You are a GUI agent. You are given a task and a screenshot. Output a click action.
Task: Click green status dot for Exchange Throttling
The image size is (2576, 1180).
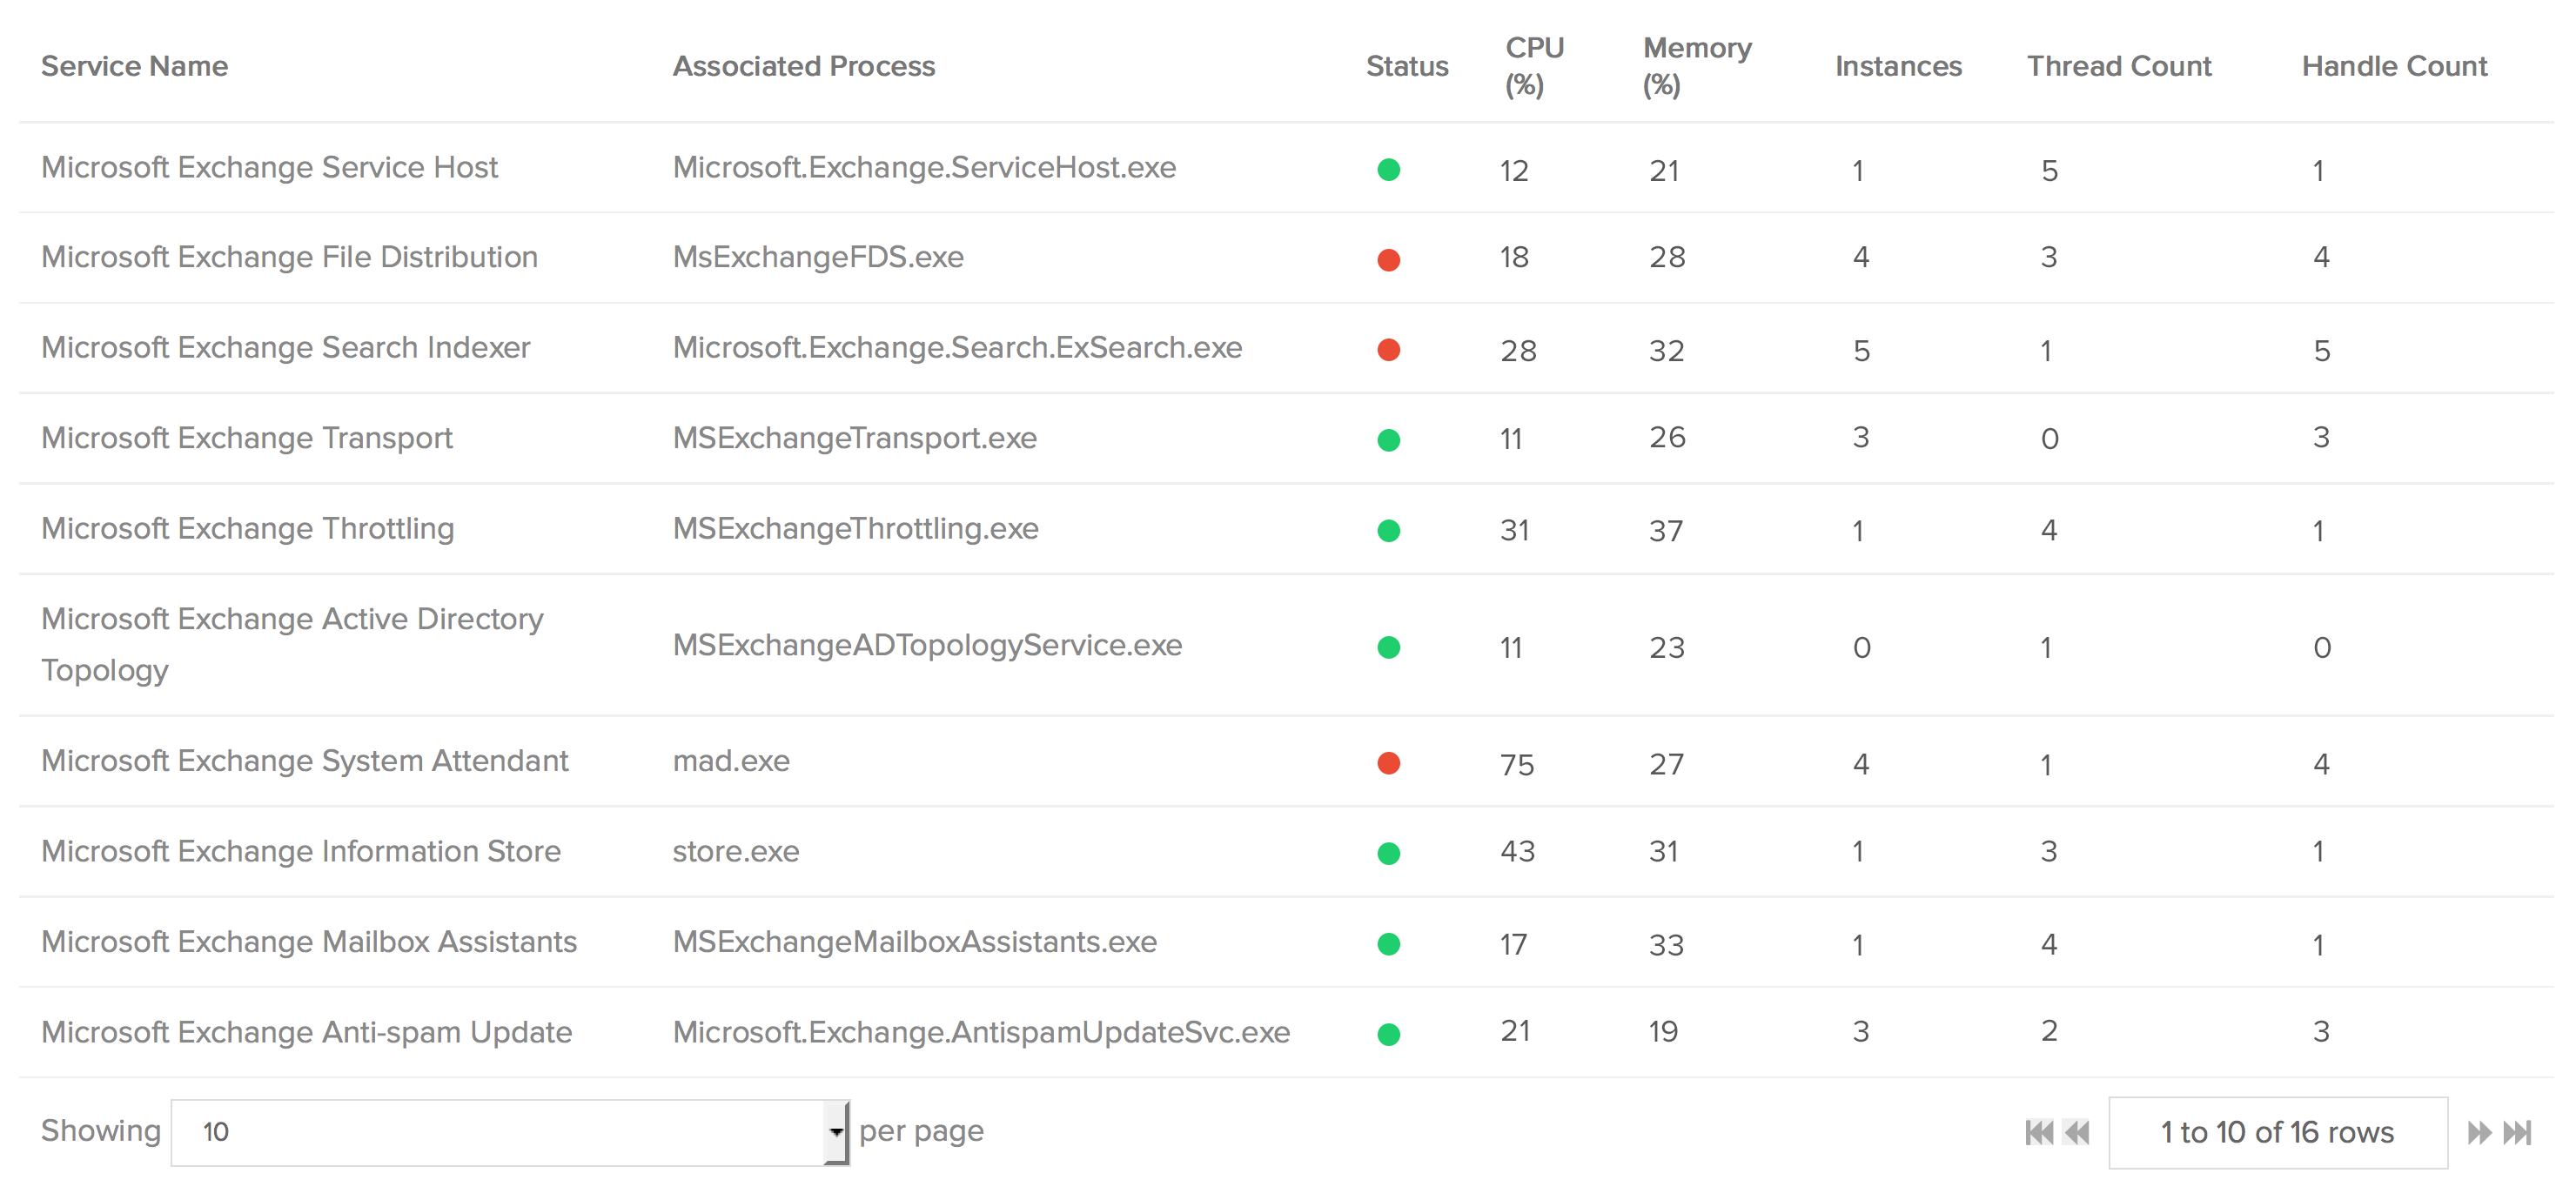click(x=1388, y=530)
